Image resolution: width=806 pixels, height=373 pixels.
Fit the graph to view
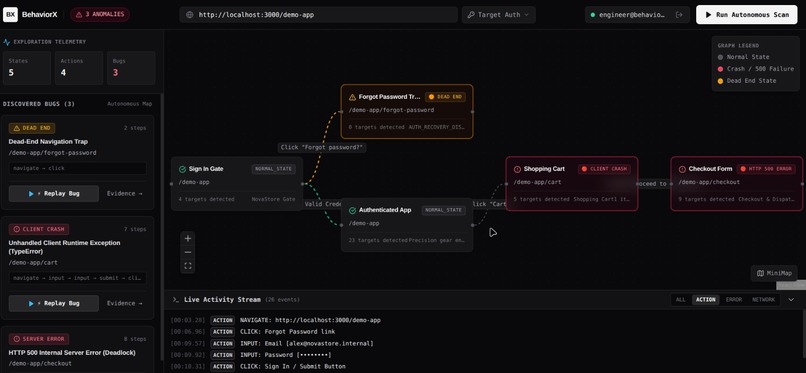click(188, 266)
